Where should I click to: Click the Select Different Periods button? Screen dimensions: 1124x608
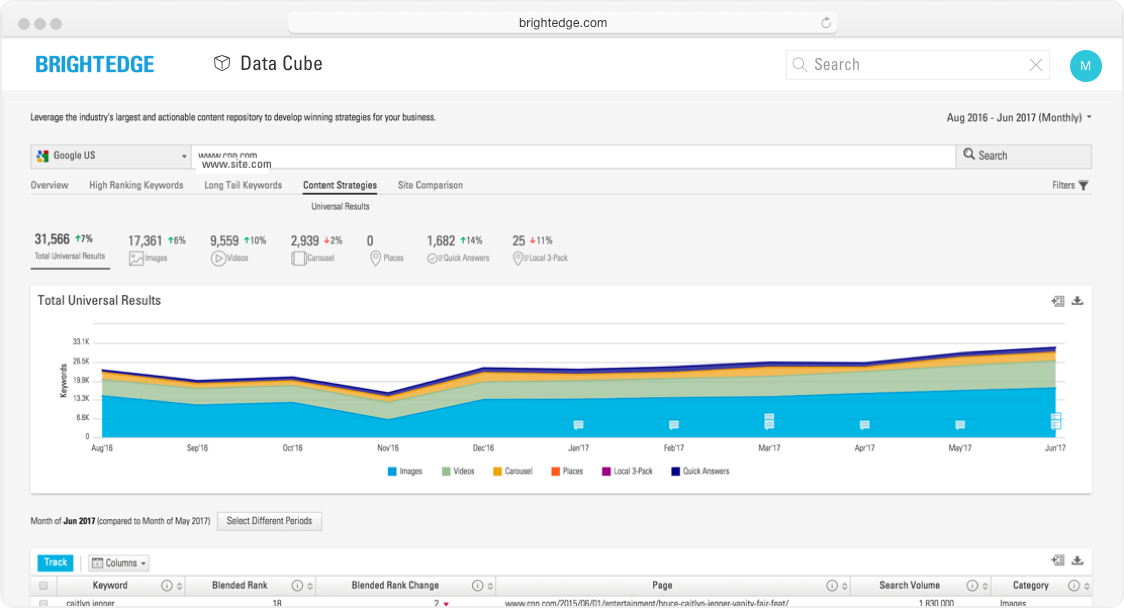tap(269, 521)
